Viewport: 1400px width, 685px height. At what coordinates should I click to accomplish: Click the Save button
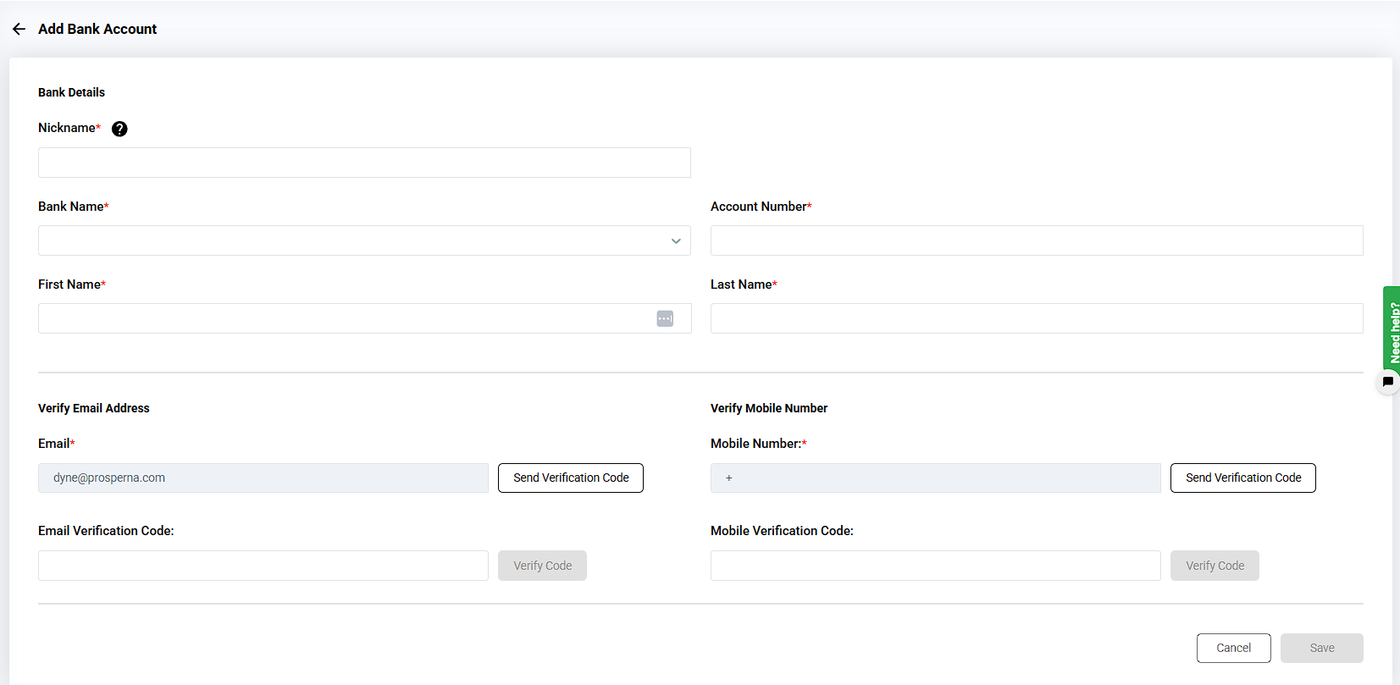1321,648
